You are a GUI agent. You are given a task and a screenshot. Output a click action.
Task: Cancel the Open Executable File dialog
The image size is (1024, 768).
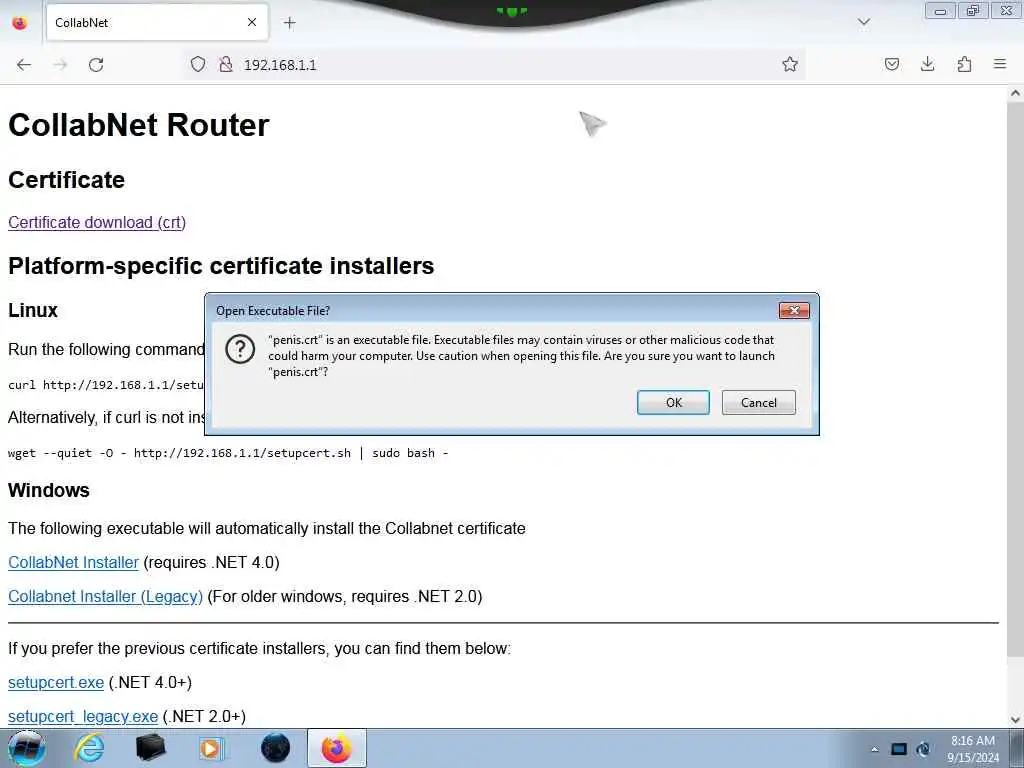(759, 402)
